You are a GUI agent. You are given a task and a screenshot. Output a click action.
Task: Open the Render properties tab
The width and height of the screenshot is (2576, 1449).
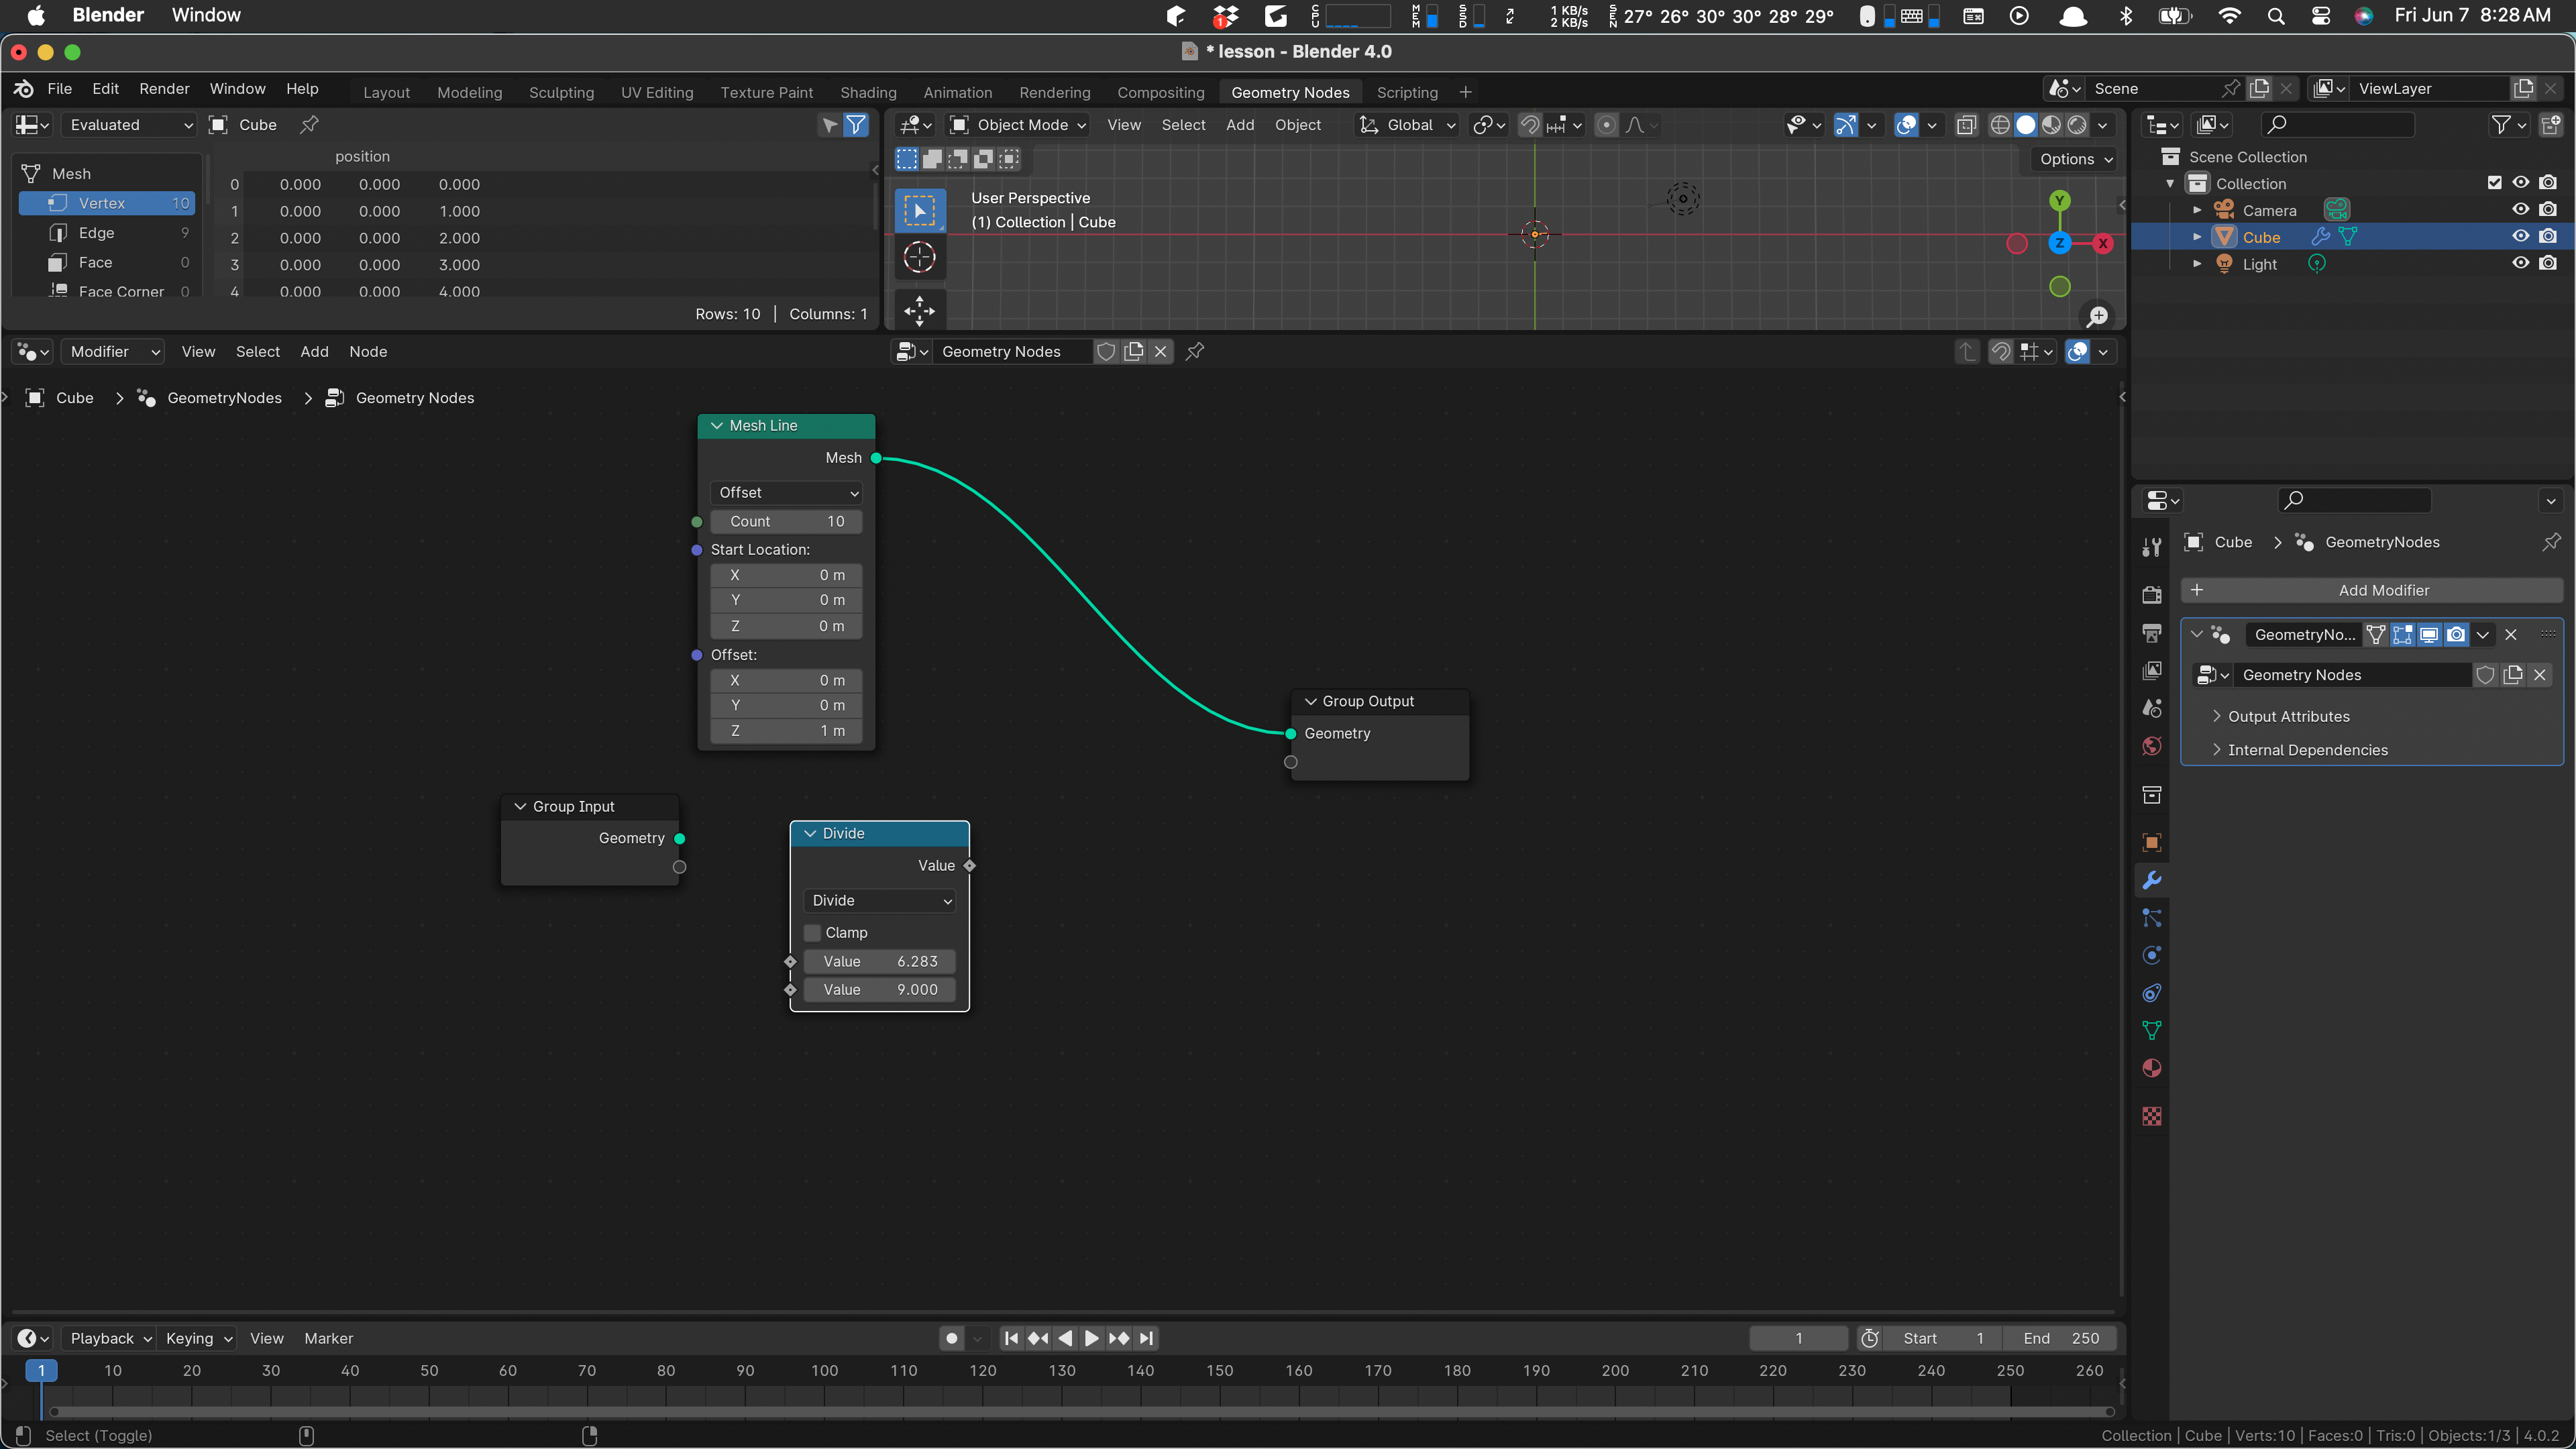pyautogui.click(x=2152, y=595)
